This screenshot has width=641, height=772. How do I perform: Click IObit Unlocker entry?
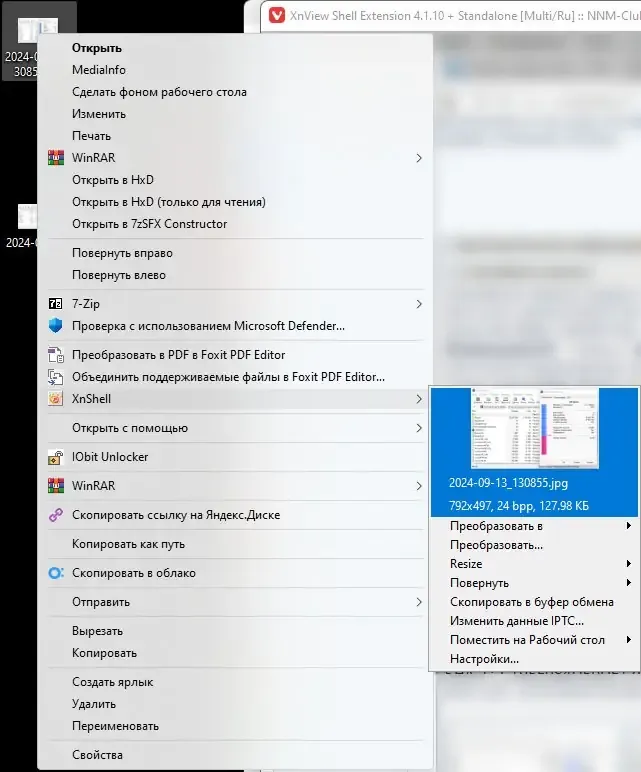coord(235,457)
